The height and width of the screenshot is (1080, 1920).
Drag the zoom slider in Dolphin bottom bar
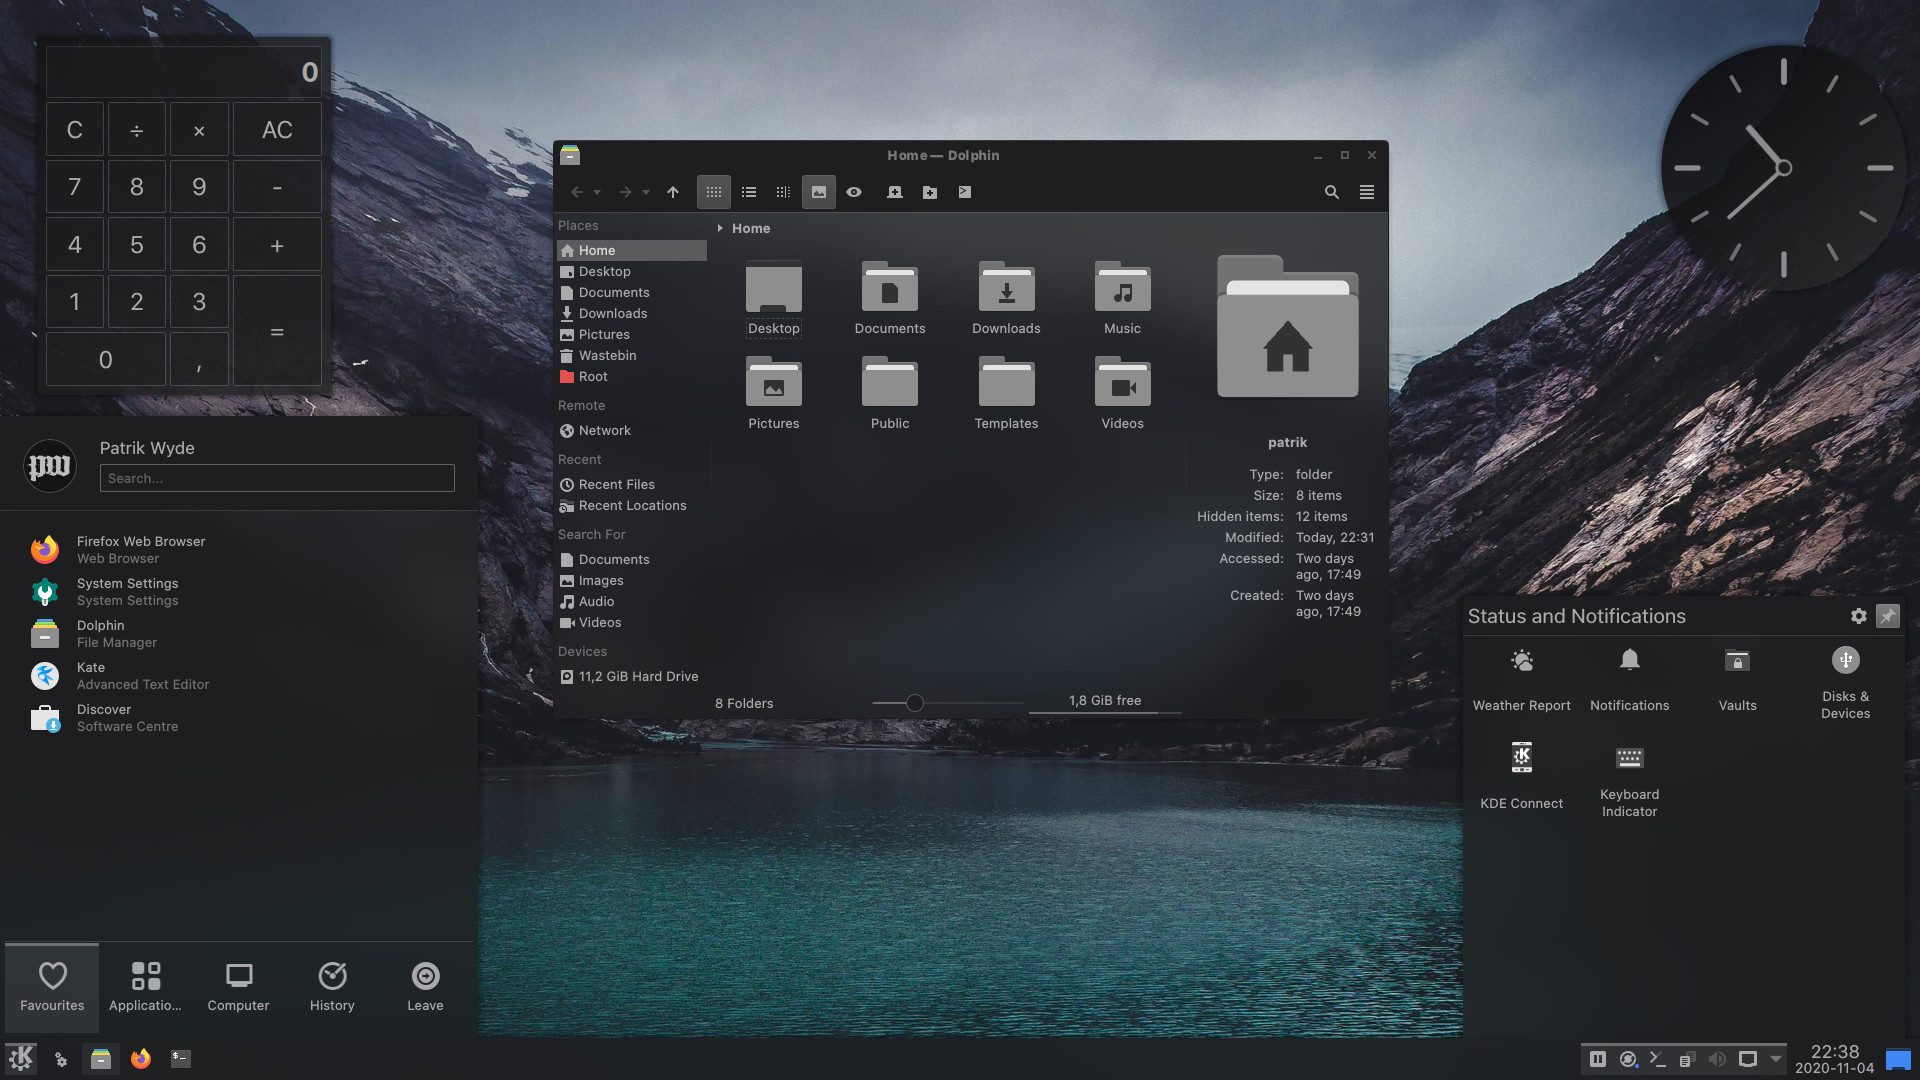(x=913, y=700)
